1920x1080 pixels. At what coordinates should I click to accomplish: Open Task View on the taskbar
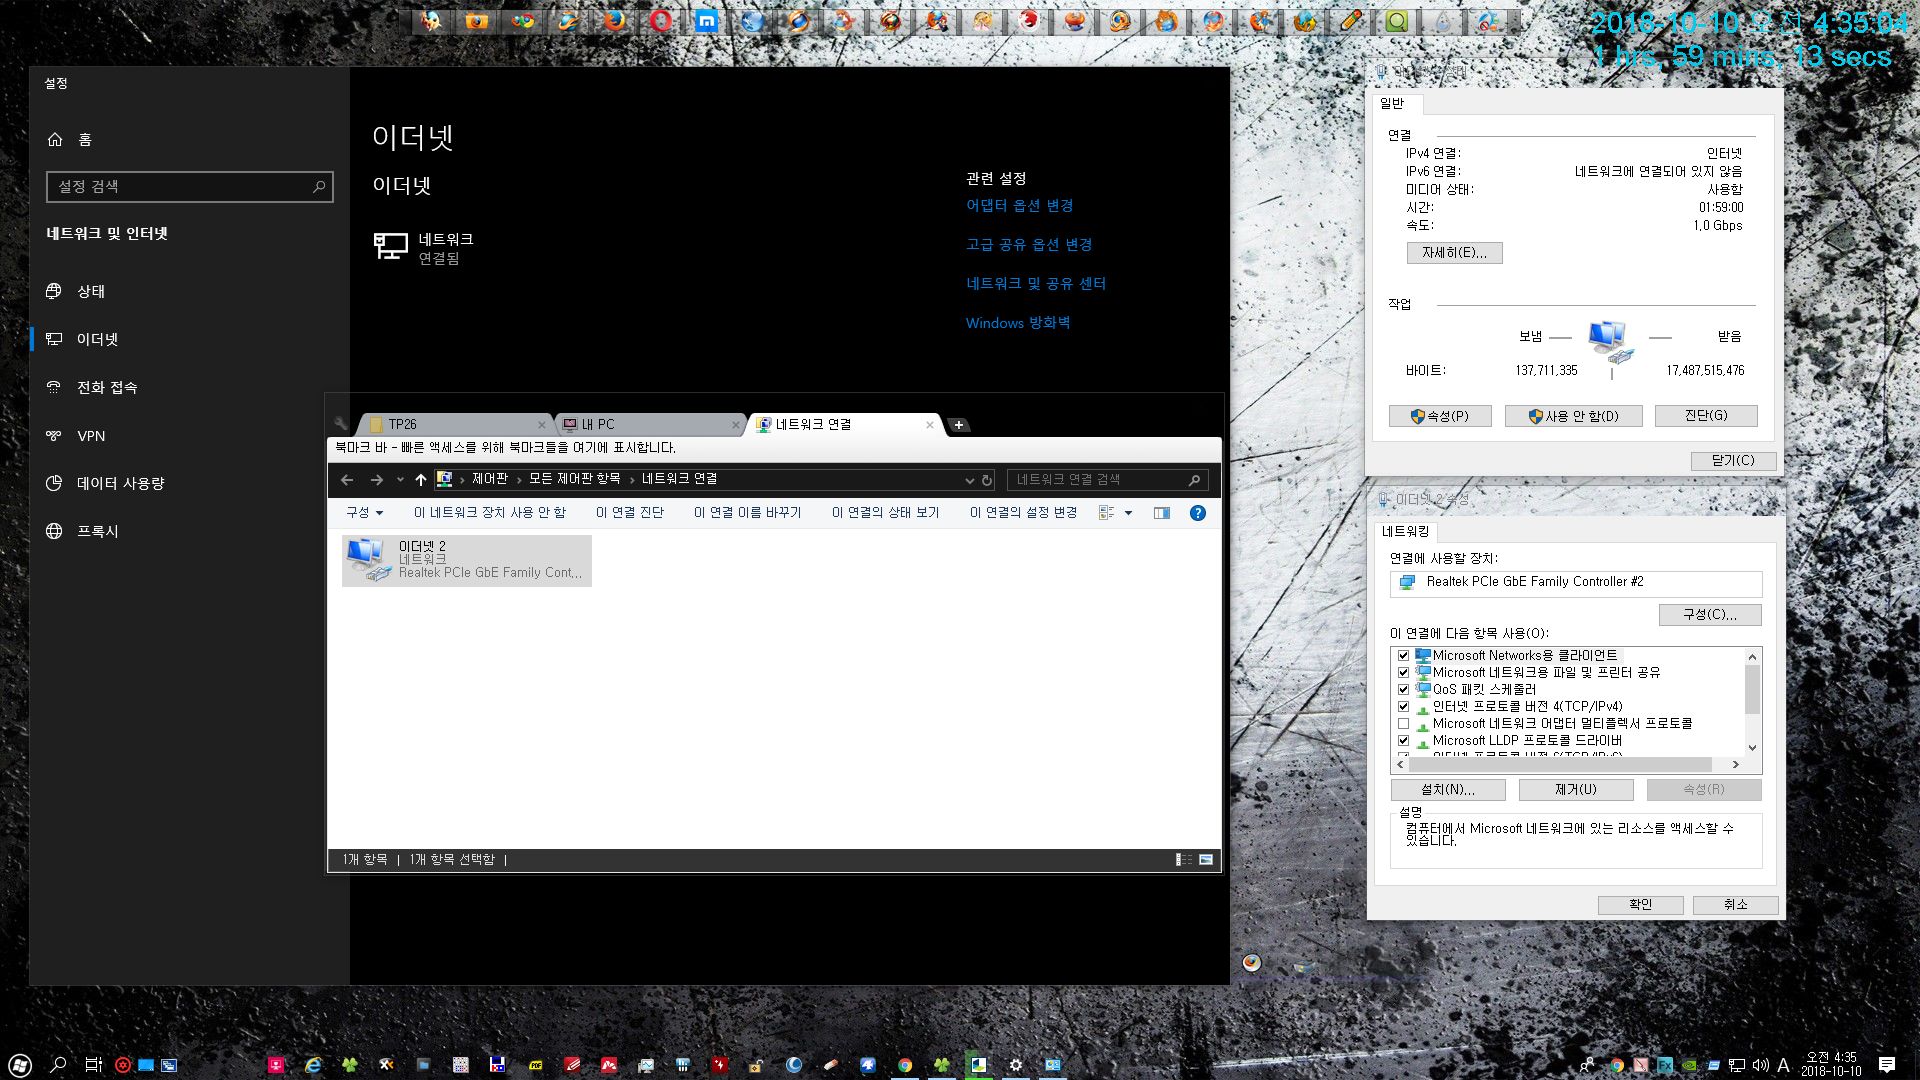93,1065
